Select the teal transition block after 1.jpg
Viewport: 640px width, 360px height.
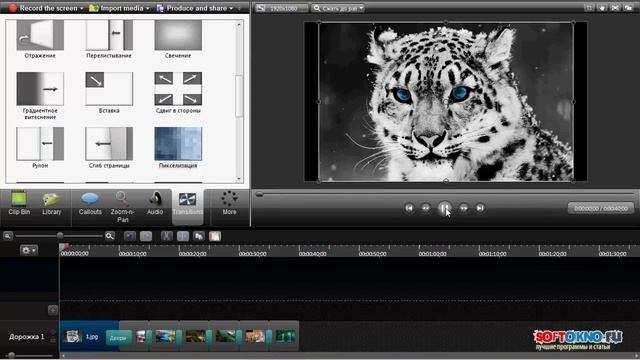point(119,338)
